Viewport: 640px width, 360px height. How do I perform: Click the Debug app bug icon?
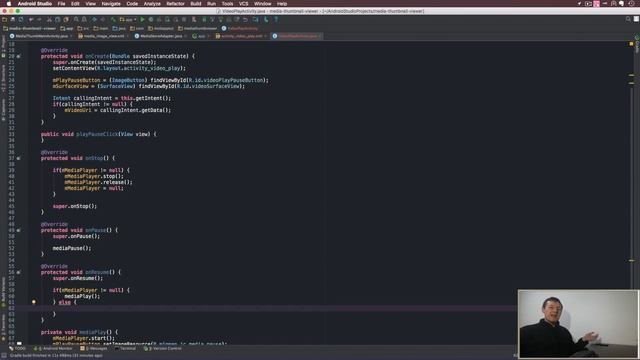(151, 19)
